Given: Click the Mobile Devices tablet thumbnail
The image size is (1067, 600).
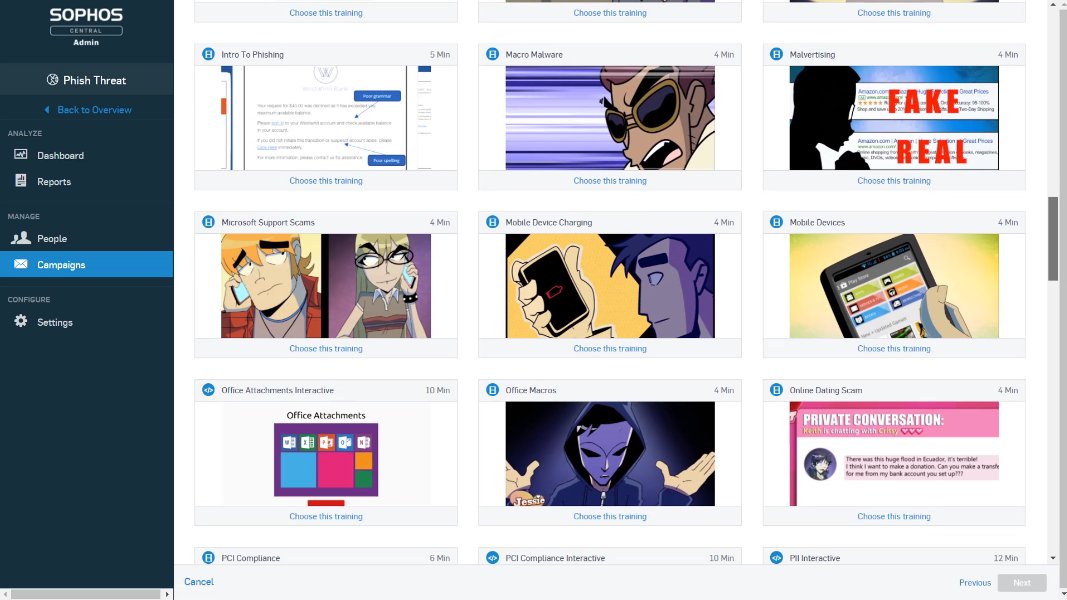Looking at the screenshot, I should coord(893,286).
